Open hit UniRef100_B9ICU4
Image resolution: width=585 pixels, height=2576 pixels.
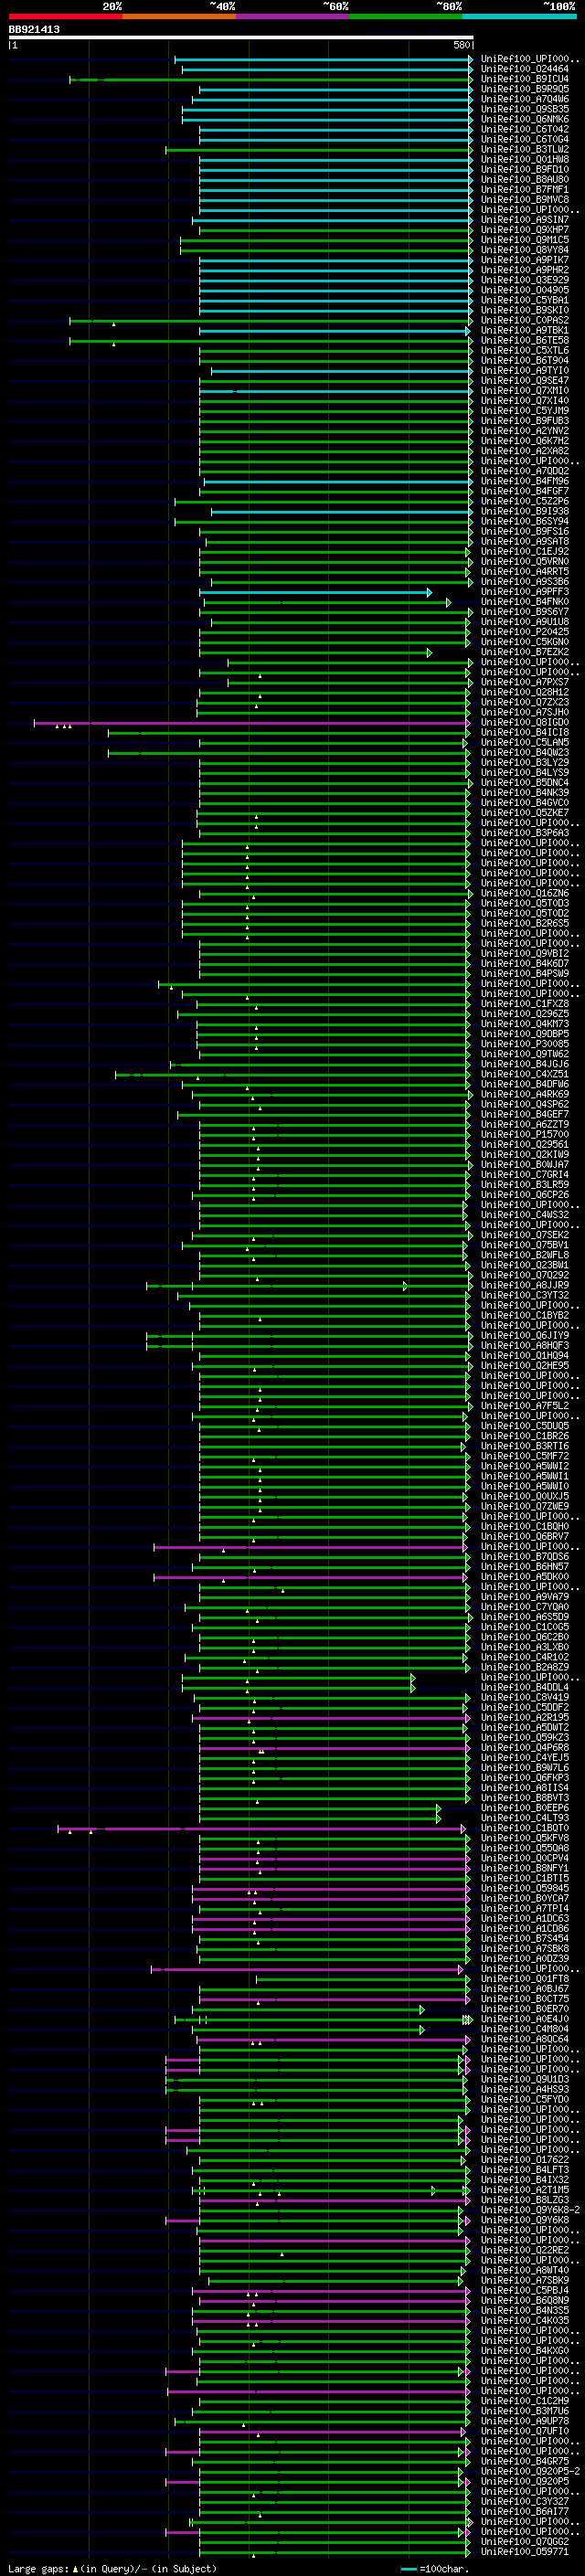tap(525, 79)
